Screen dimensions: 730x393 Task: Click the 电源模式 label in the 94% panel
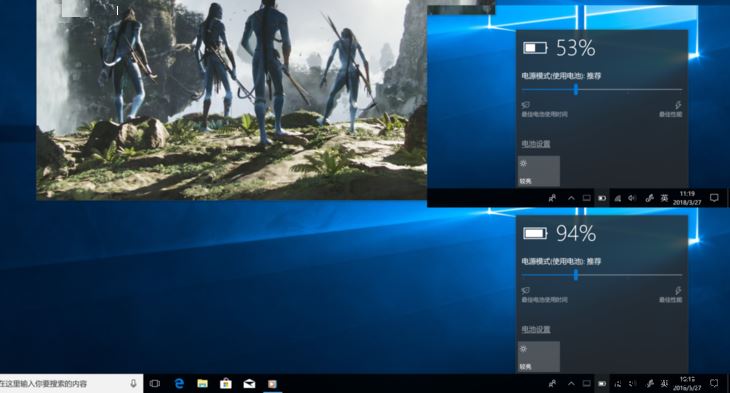click(x=561, y=262)
